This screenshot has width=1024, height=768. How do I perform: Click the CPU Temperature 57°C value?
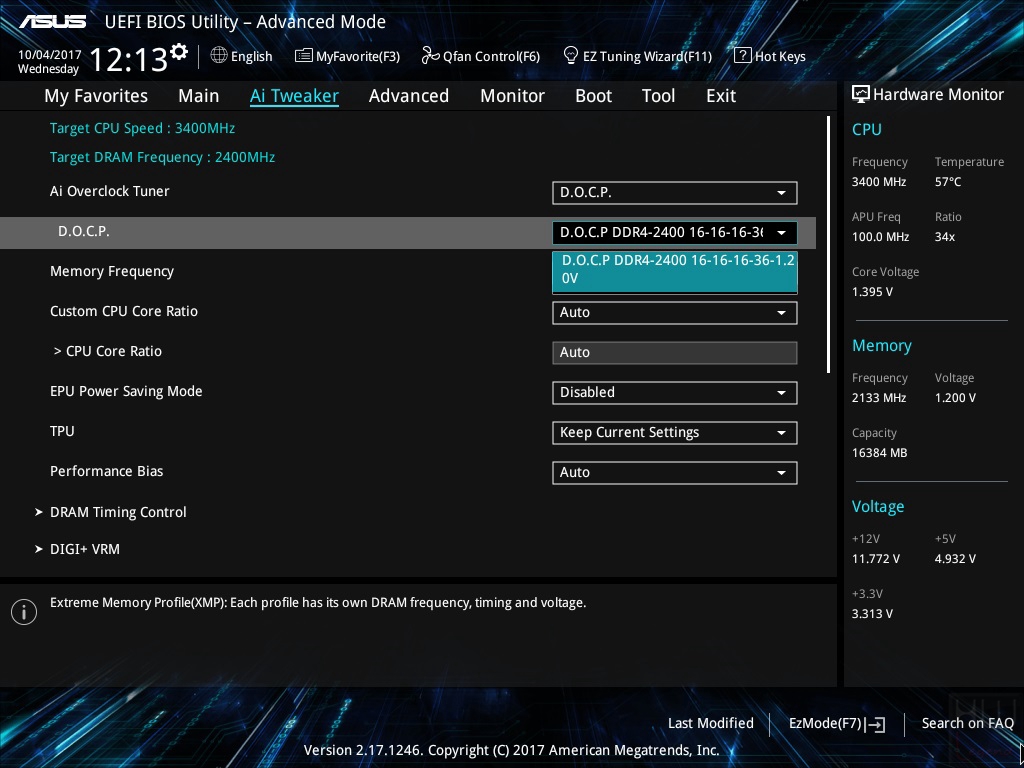[948, 182]
